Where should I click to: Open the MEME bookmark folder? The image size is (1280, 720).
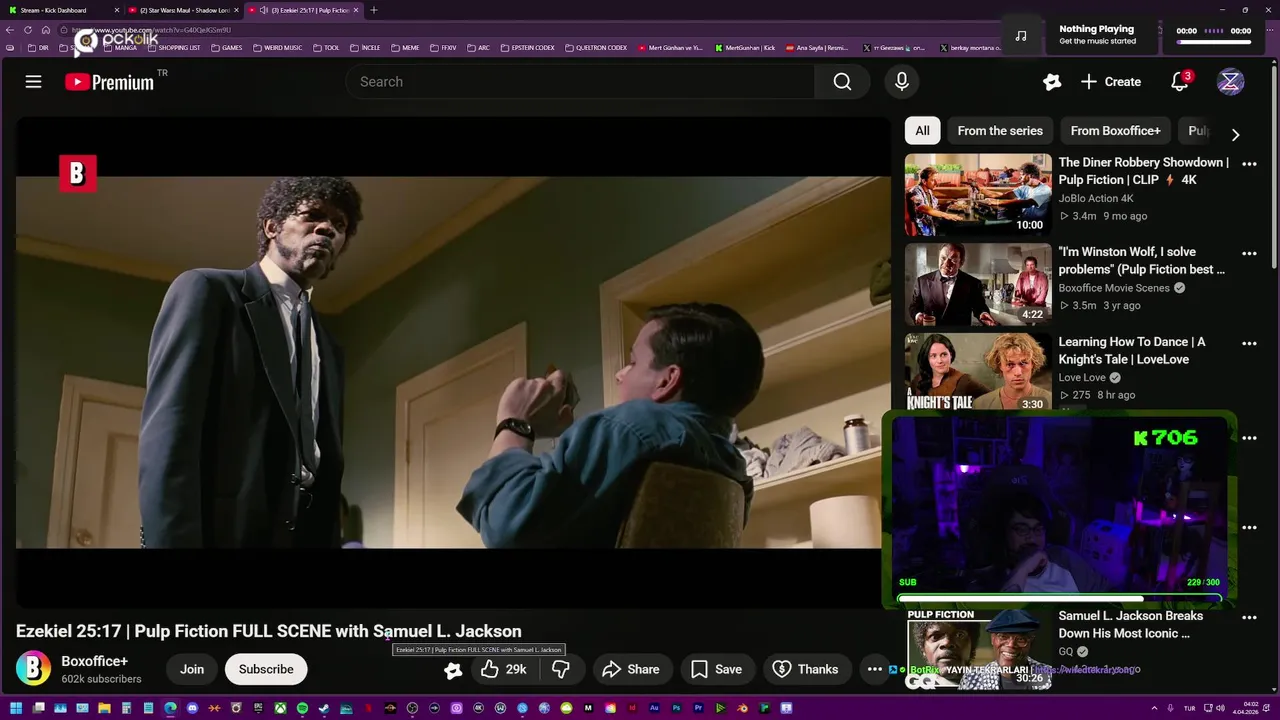coord(405,48)
